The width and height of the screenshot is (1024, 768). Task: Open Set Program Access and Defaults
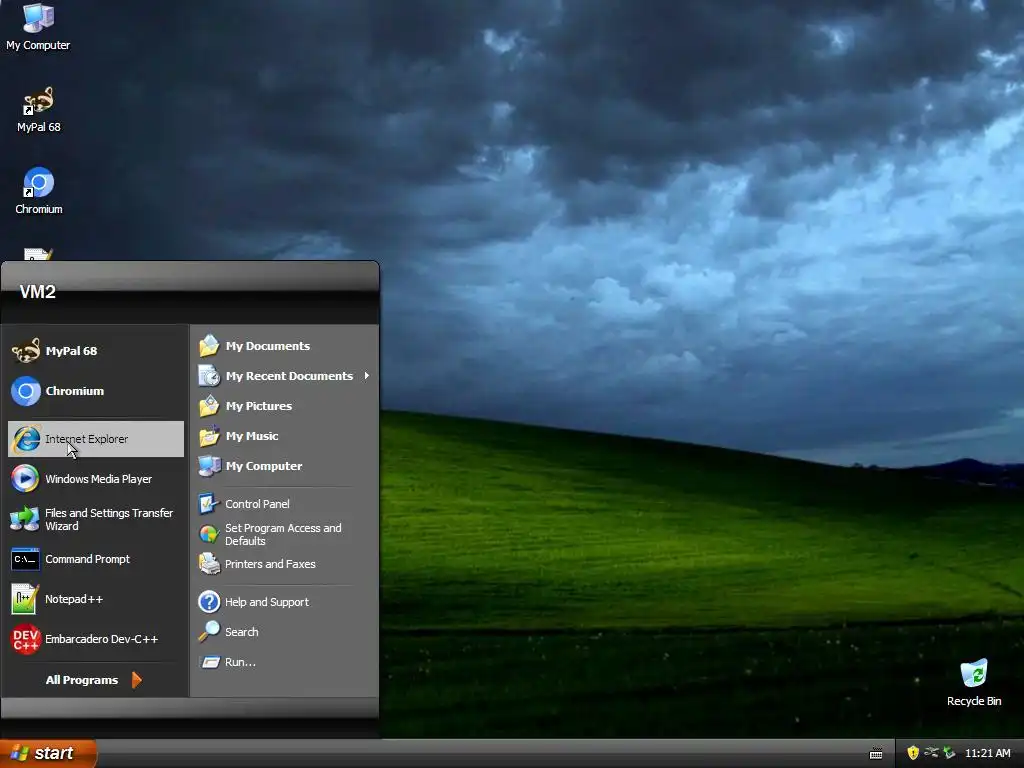(284, 534)
